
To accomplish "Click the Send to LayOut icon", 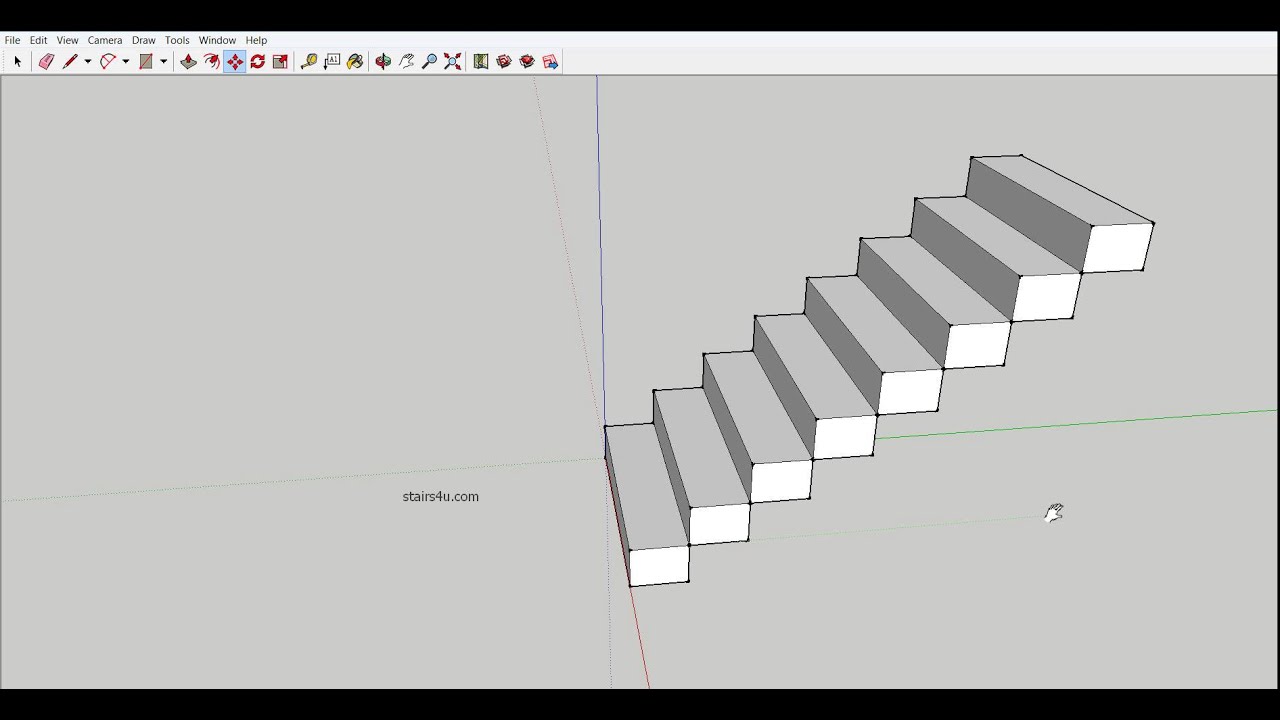I will click(x=550, y=61).
